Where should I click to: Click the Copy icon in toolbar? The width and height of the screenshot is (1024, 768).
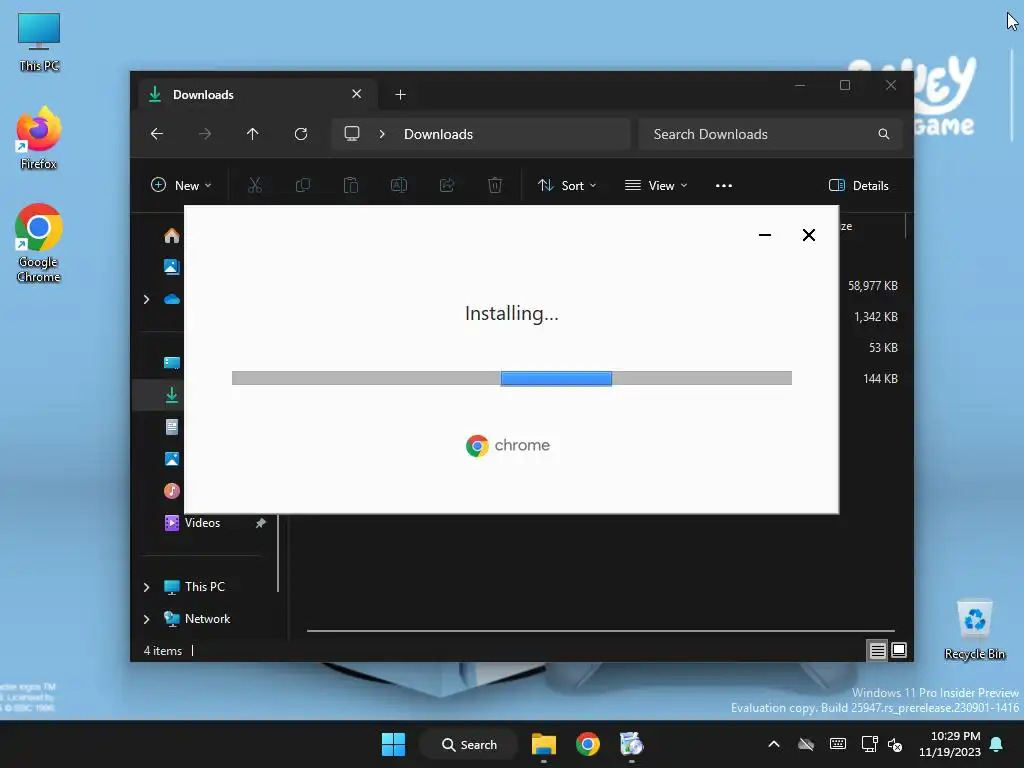tap(303, 185)
